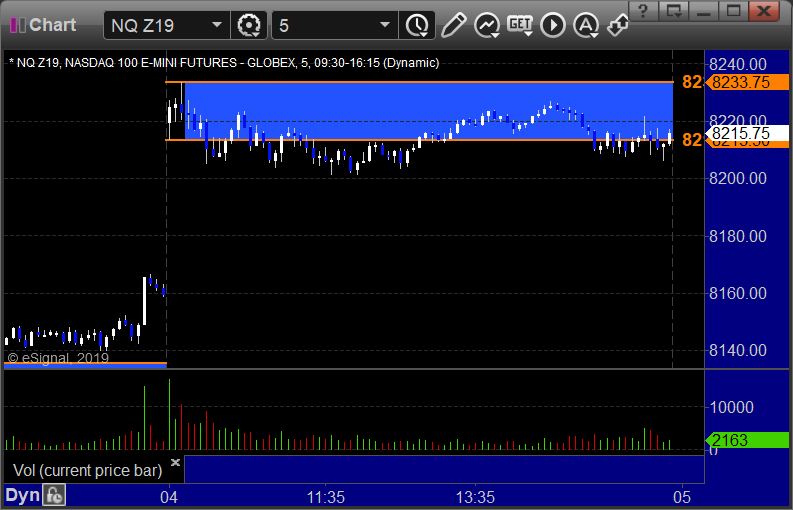Viewport: 793px width, 510px height.
Task: Click the interval field showing 5
Action: click(335, 25)
